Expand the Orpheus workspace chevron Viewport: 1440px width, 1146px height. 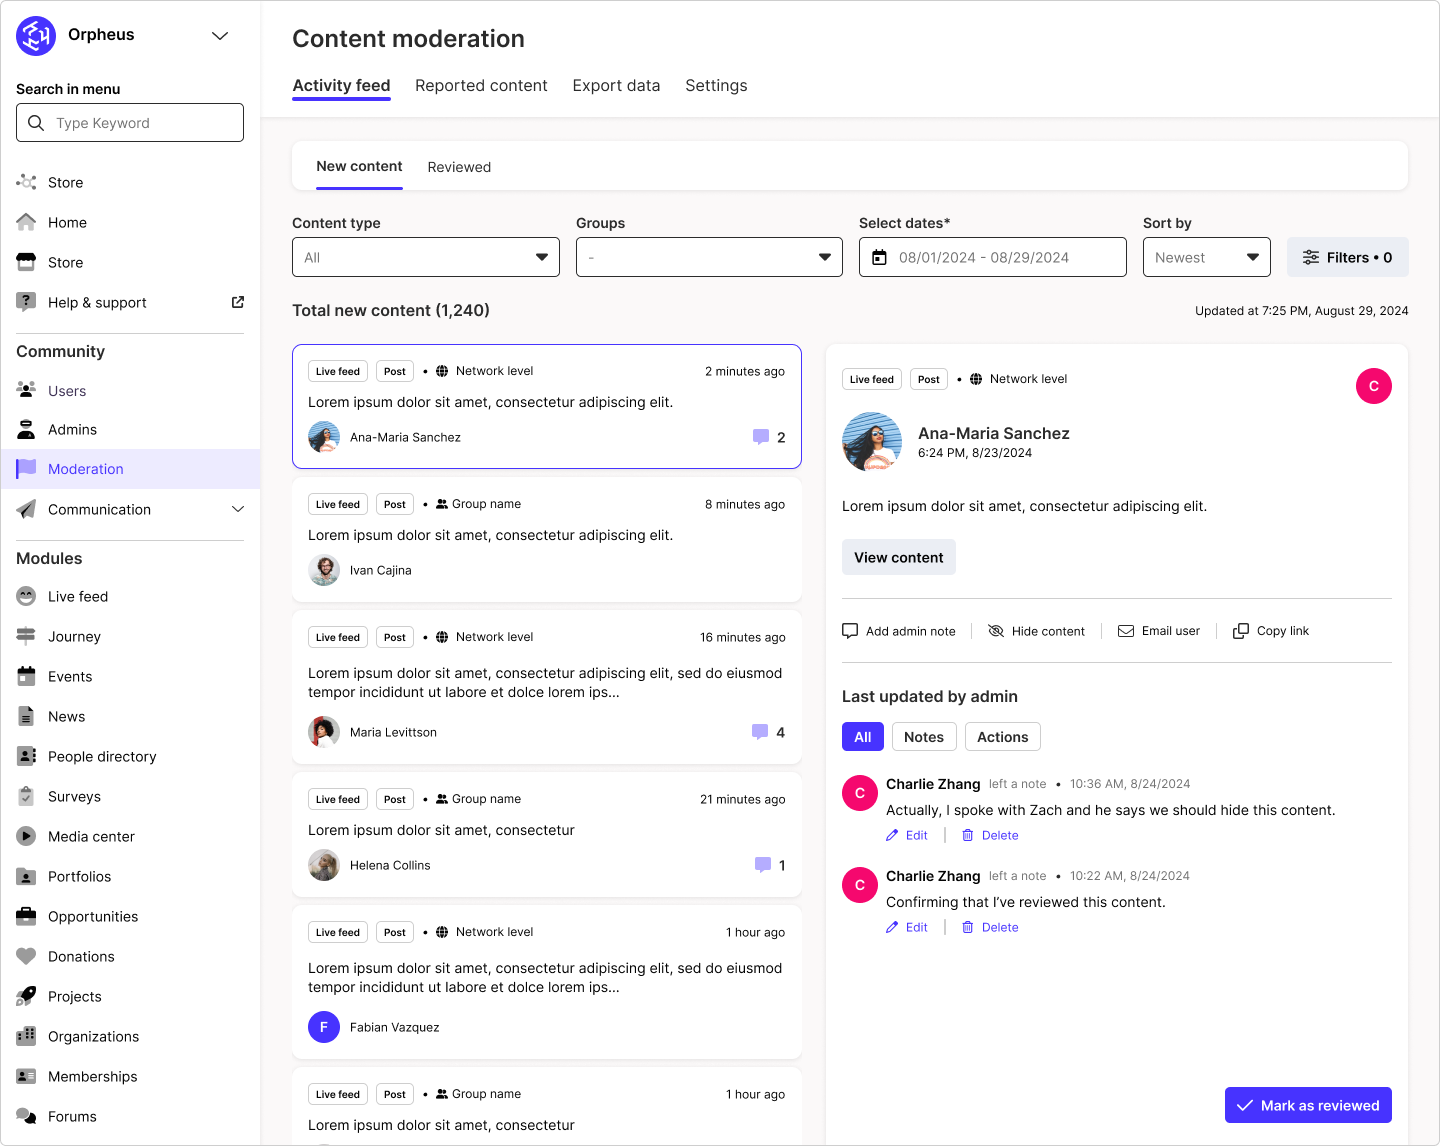point(220,36)
